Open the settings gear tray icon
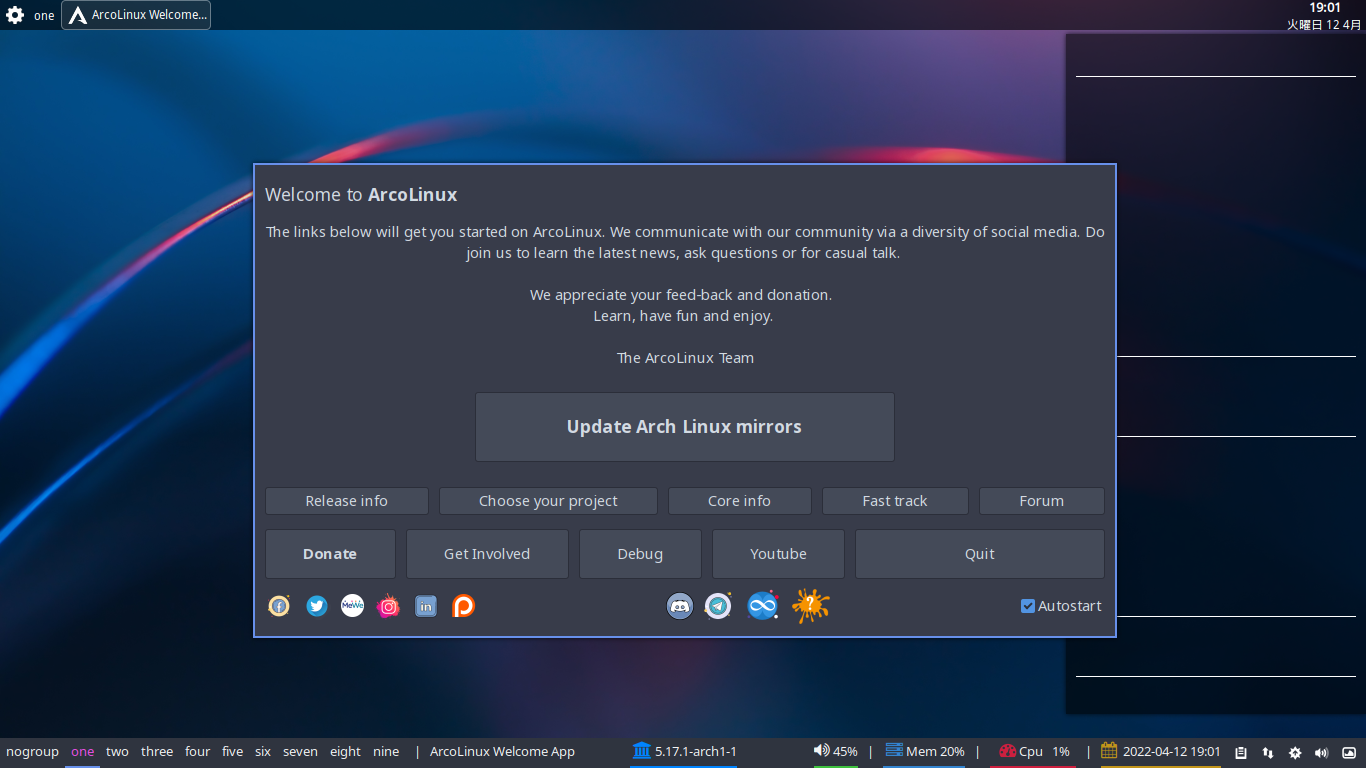This screenshot has width=1366, height=768. coord(1295,753)
